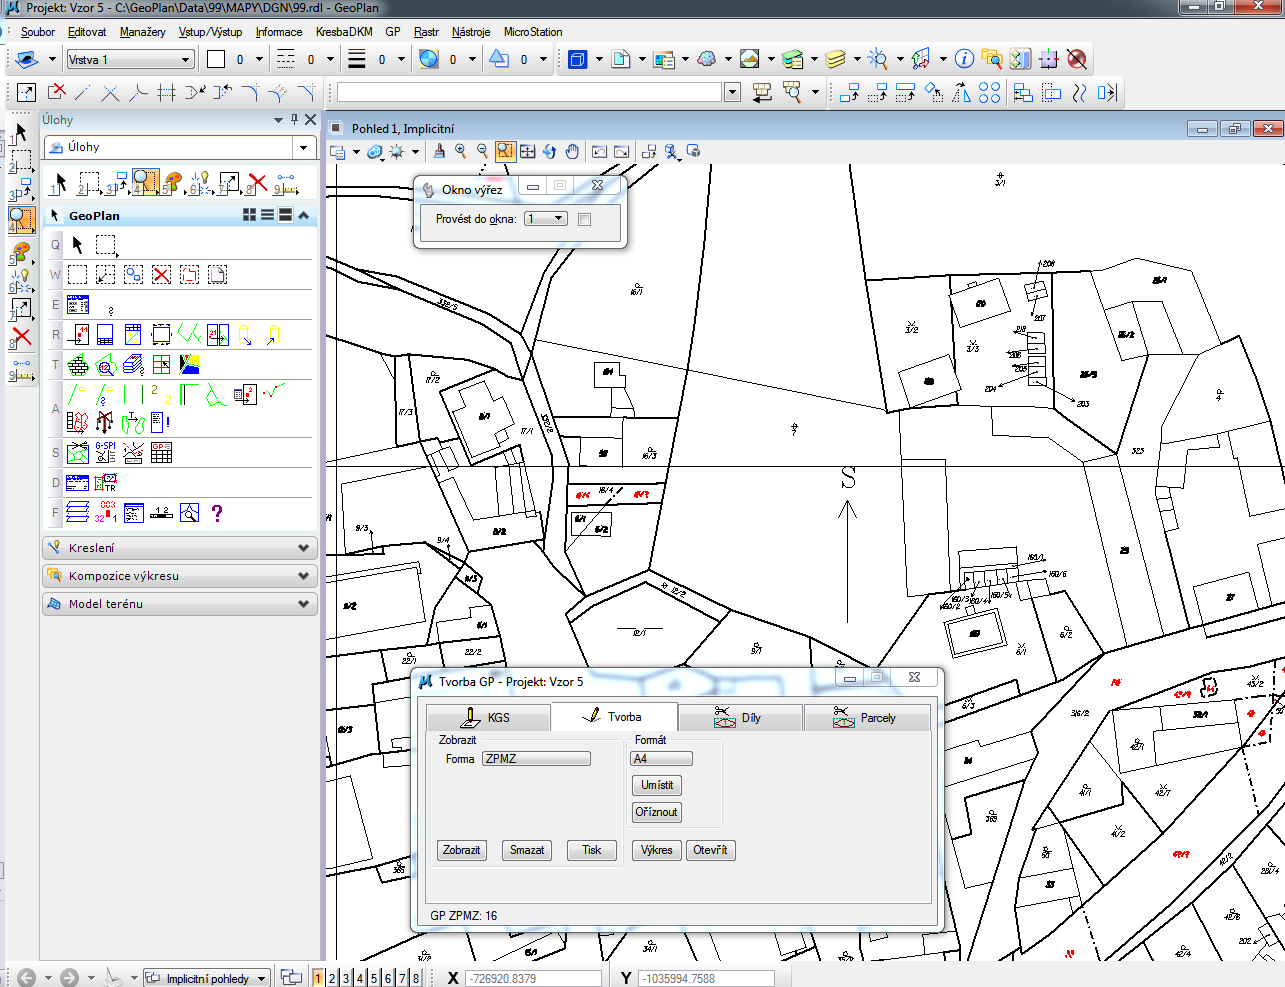
Task: Select the Zoom Out view tool
Action: (483, 151)
